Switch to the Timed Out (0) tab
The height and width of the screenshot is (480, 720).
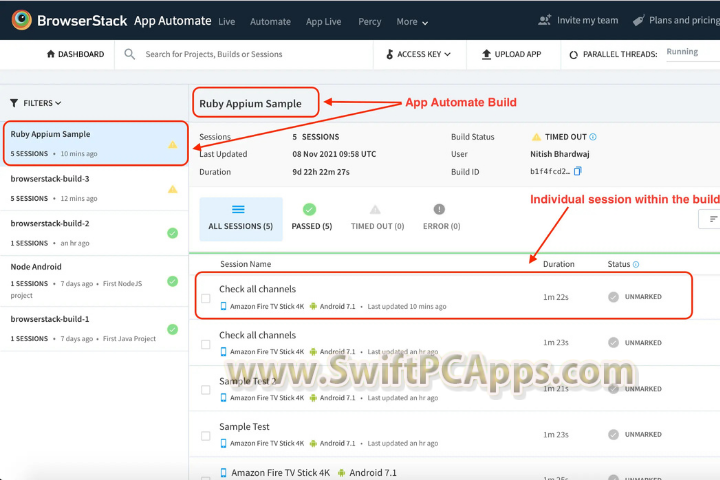tap(377, 219)
